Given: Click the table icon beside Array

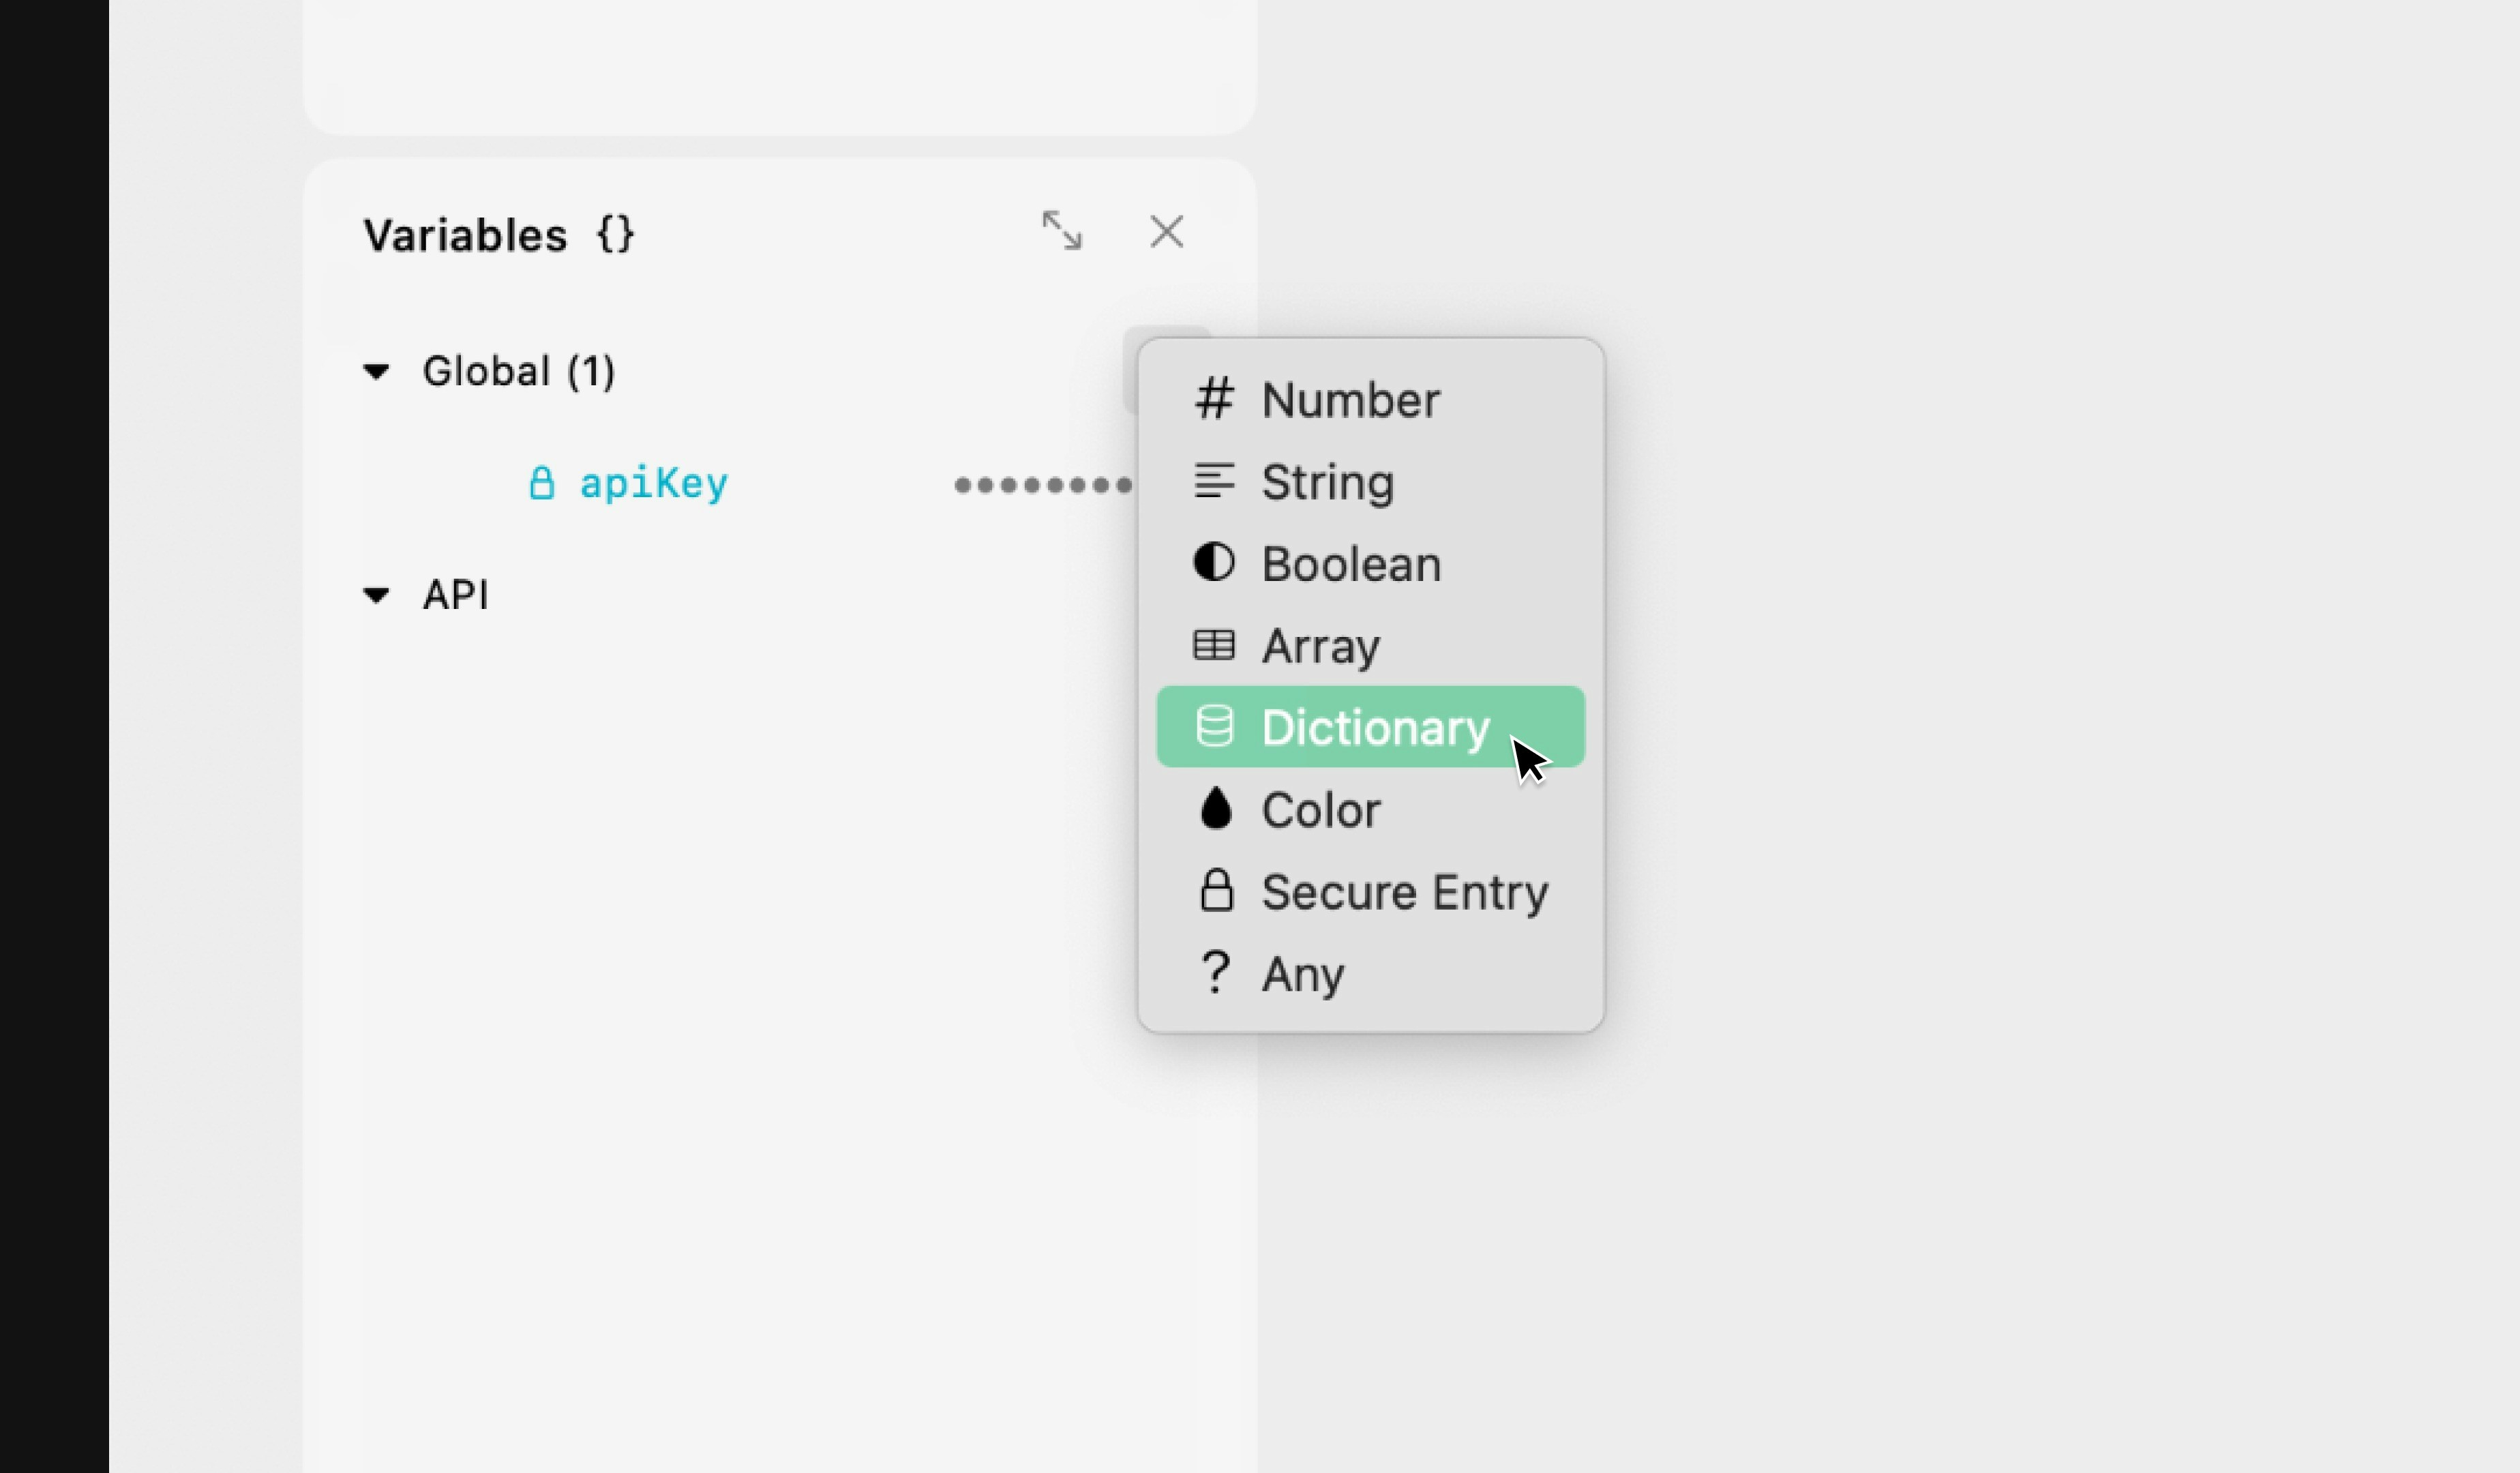Looking at the screenshot, I should pyautogui.click(x=1214, y=645).
